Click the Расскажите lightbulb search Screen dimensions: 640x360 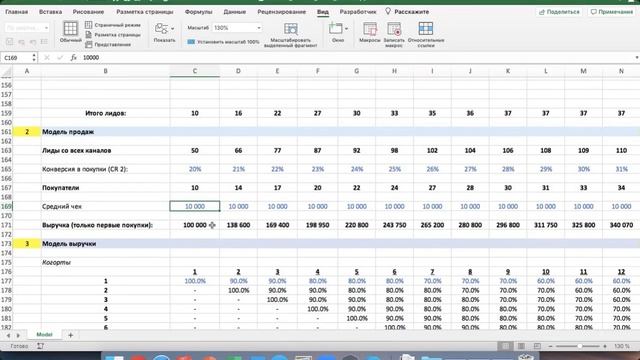407,12
